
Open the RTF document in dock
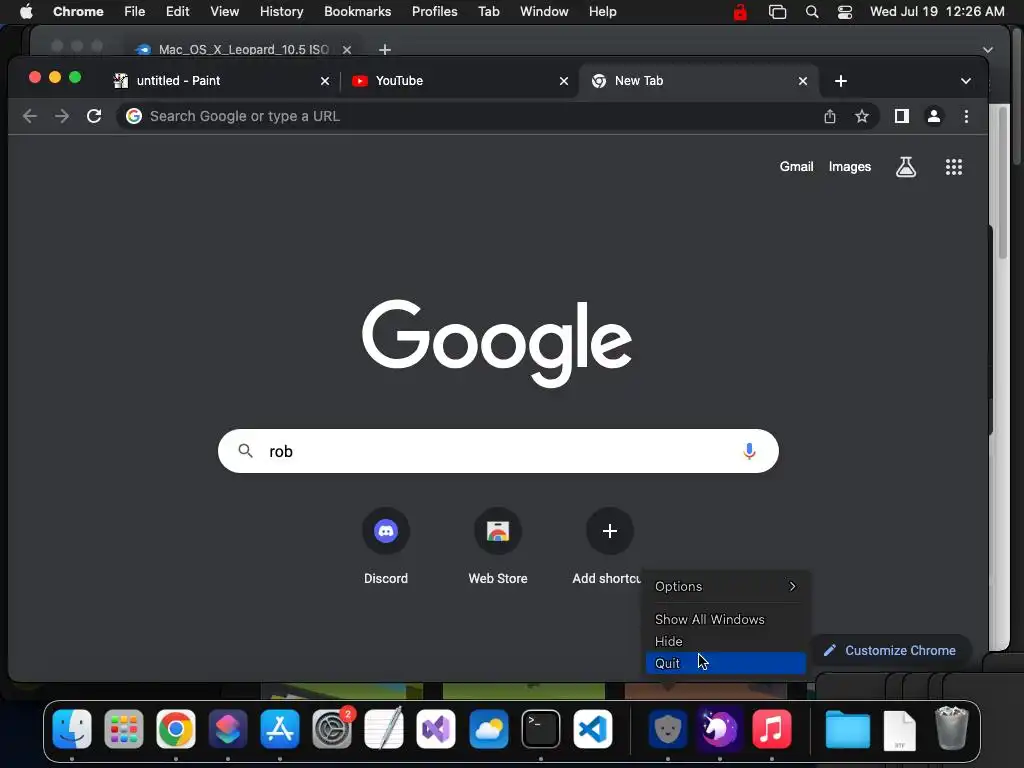pyautogui.click(x=899, y=731)
